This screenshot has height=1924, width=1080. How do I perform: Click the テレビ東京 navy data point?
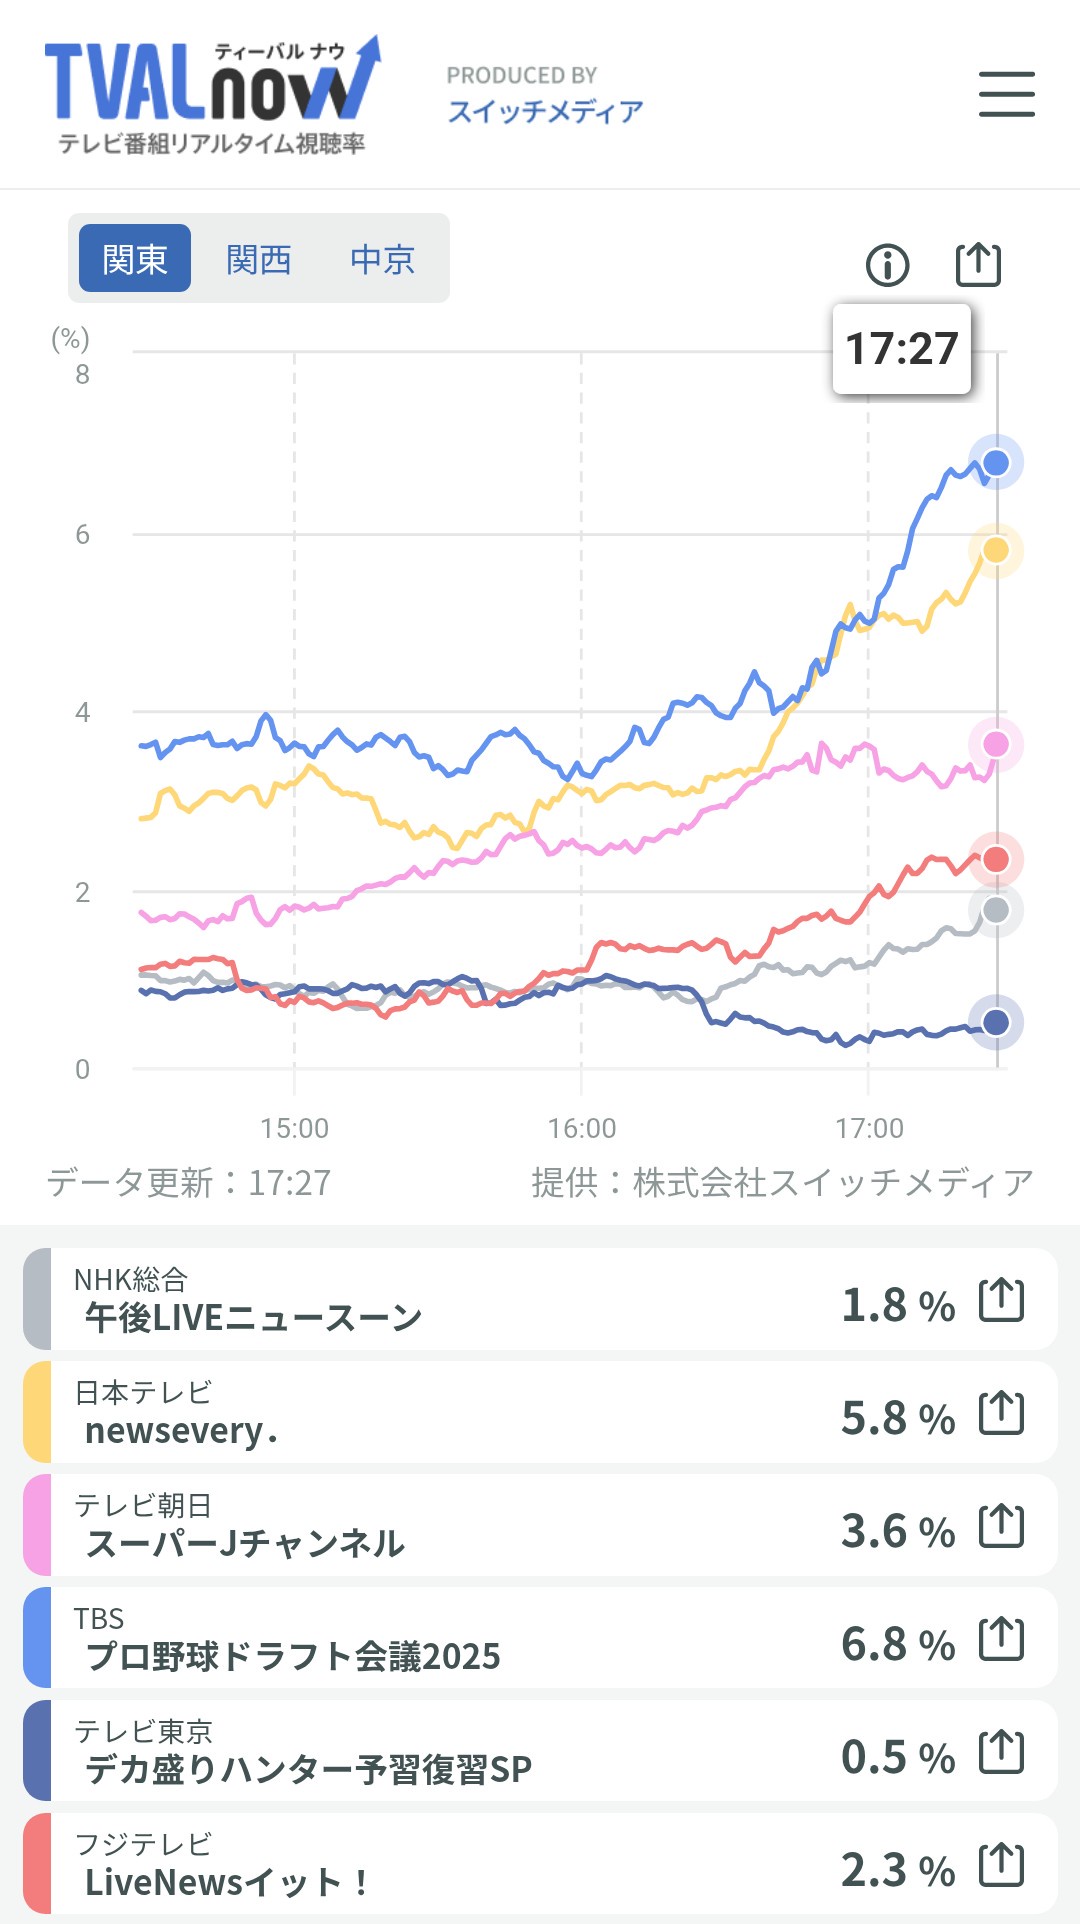tap(996, 1022)
